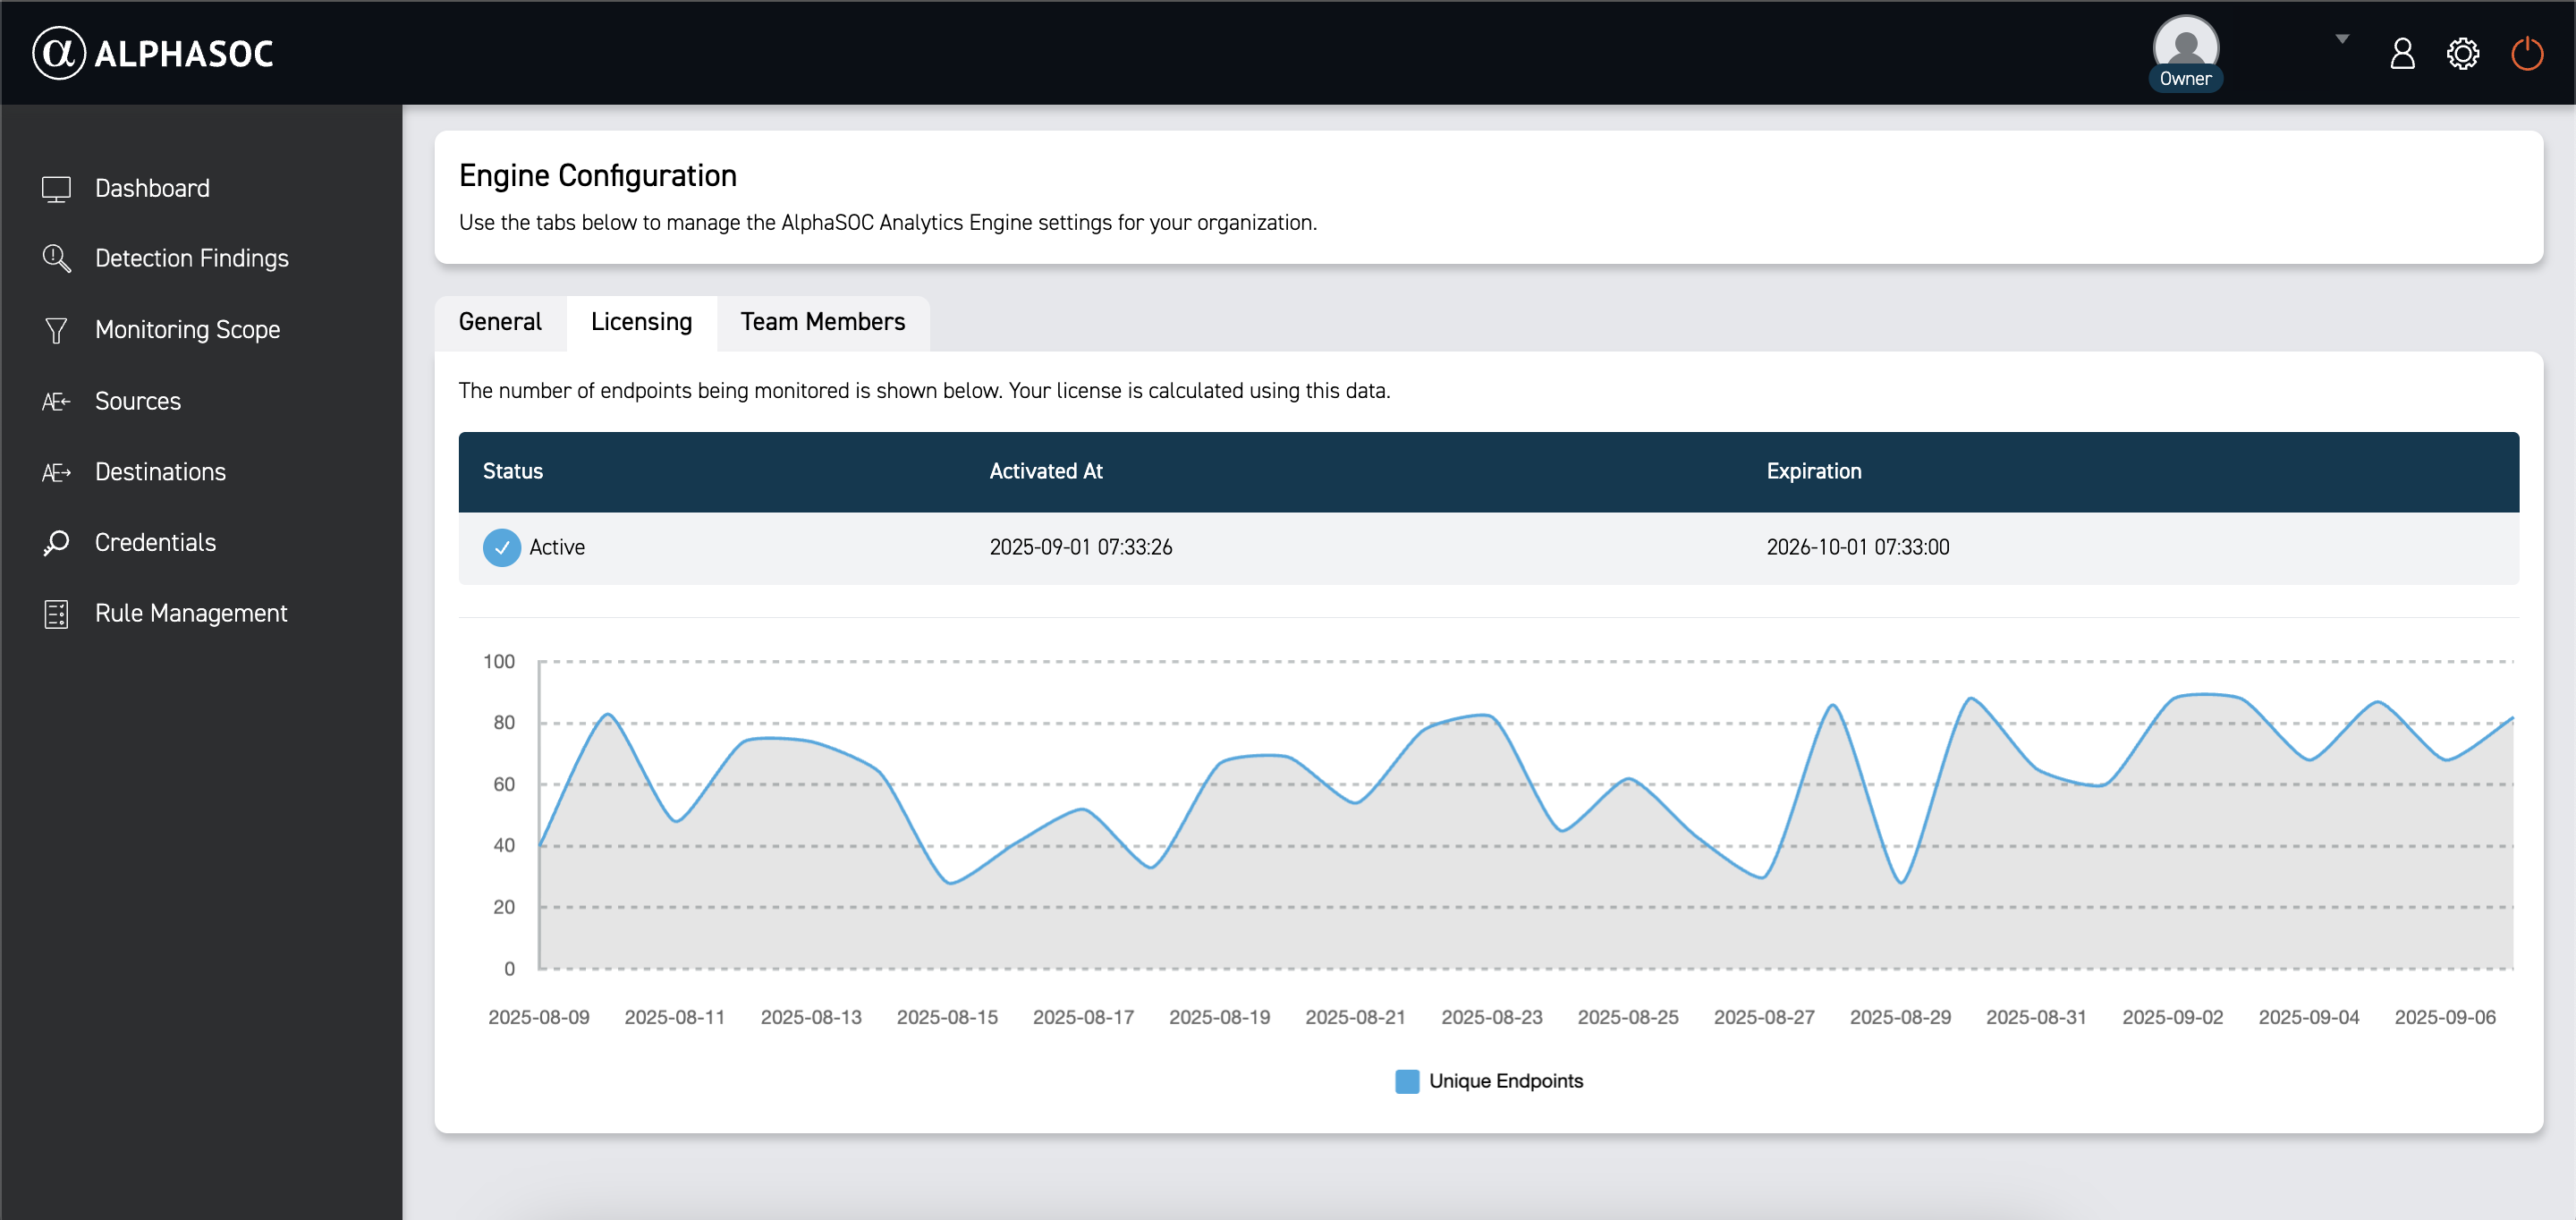The width and height of the screenshot is (2576, 1220).
Task: Open Detection Findings from the sidebar
Action: point(191,259)
